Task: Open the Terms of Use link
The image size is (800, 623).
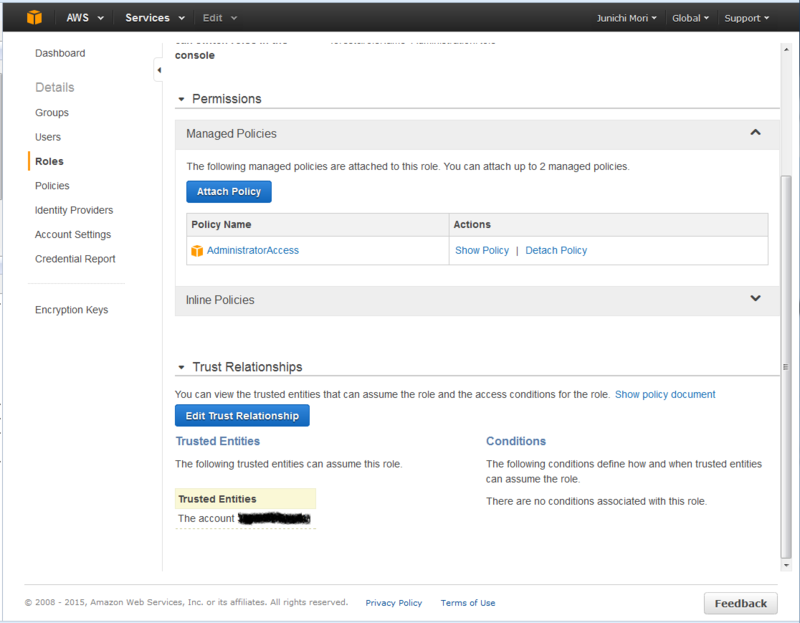Action: coord(468,603)
